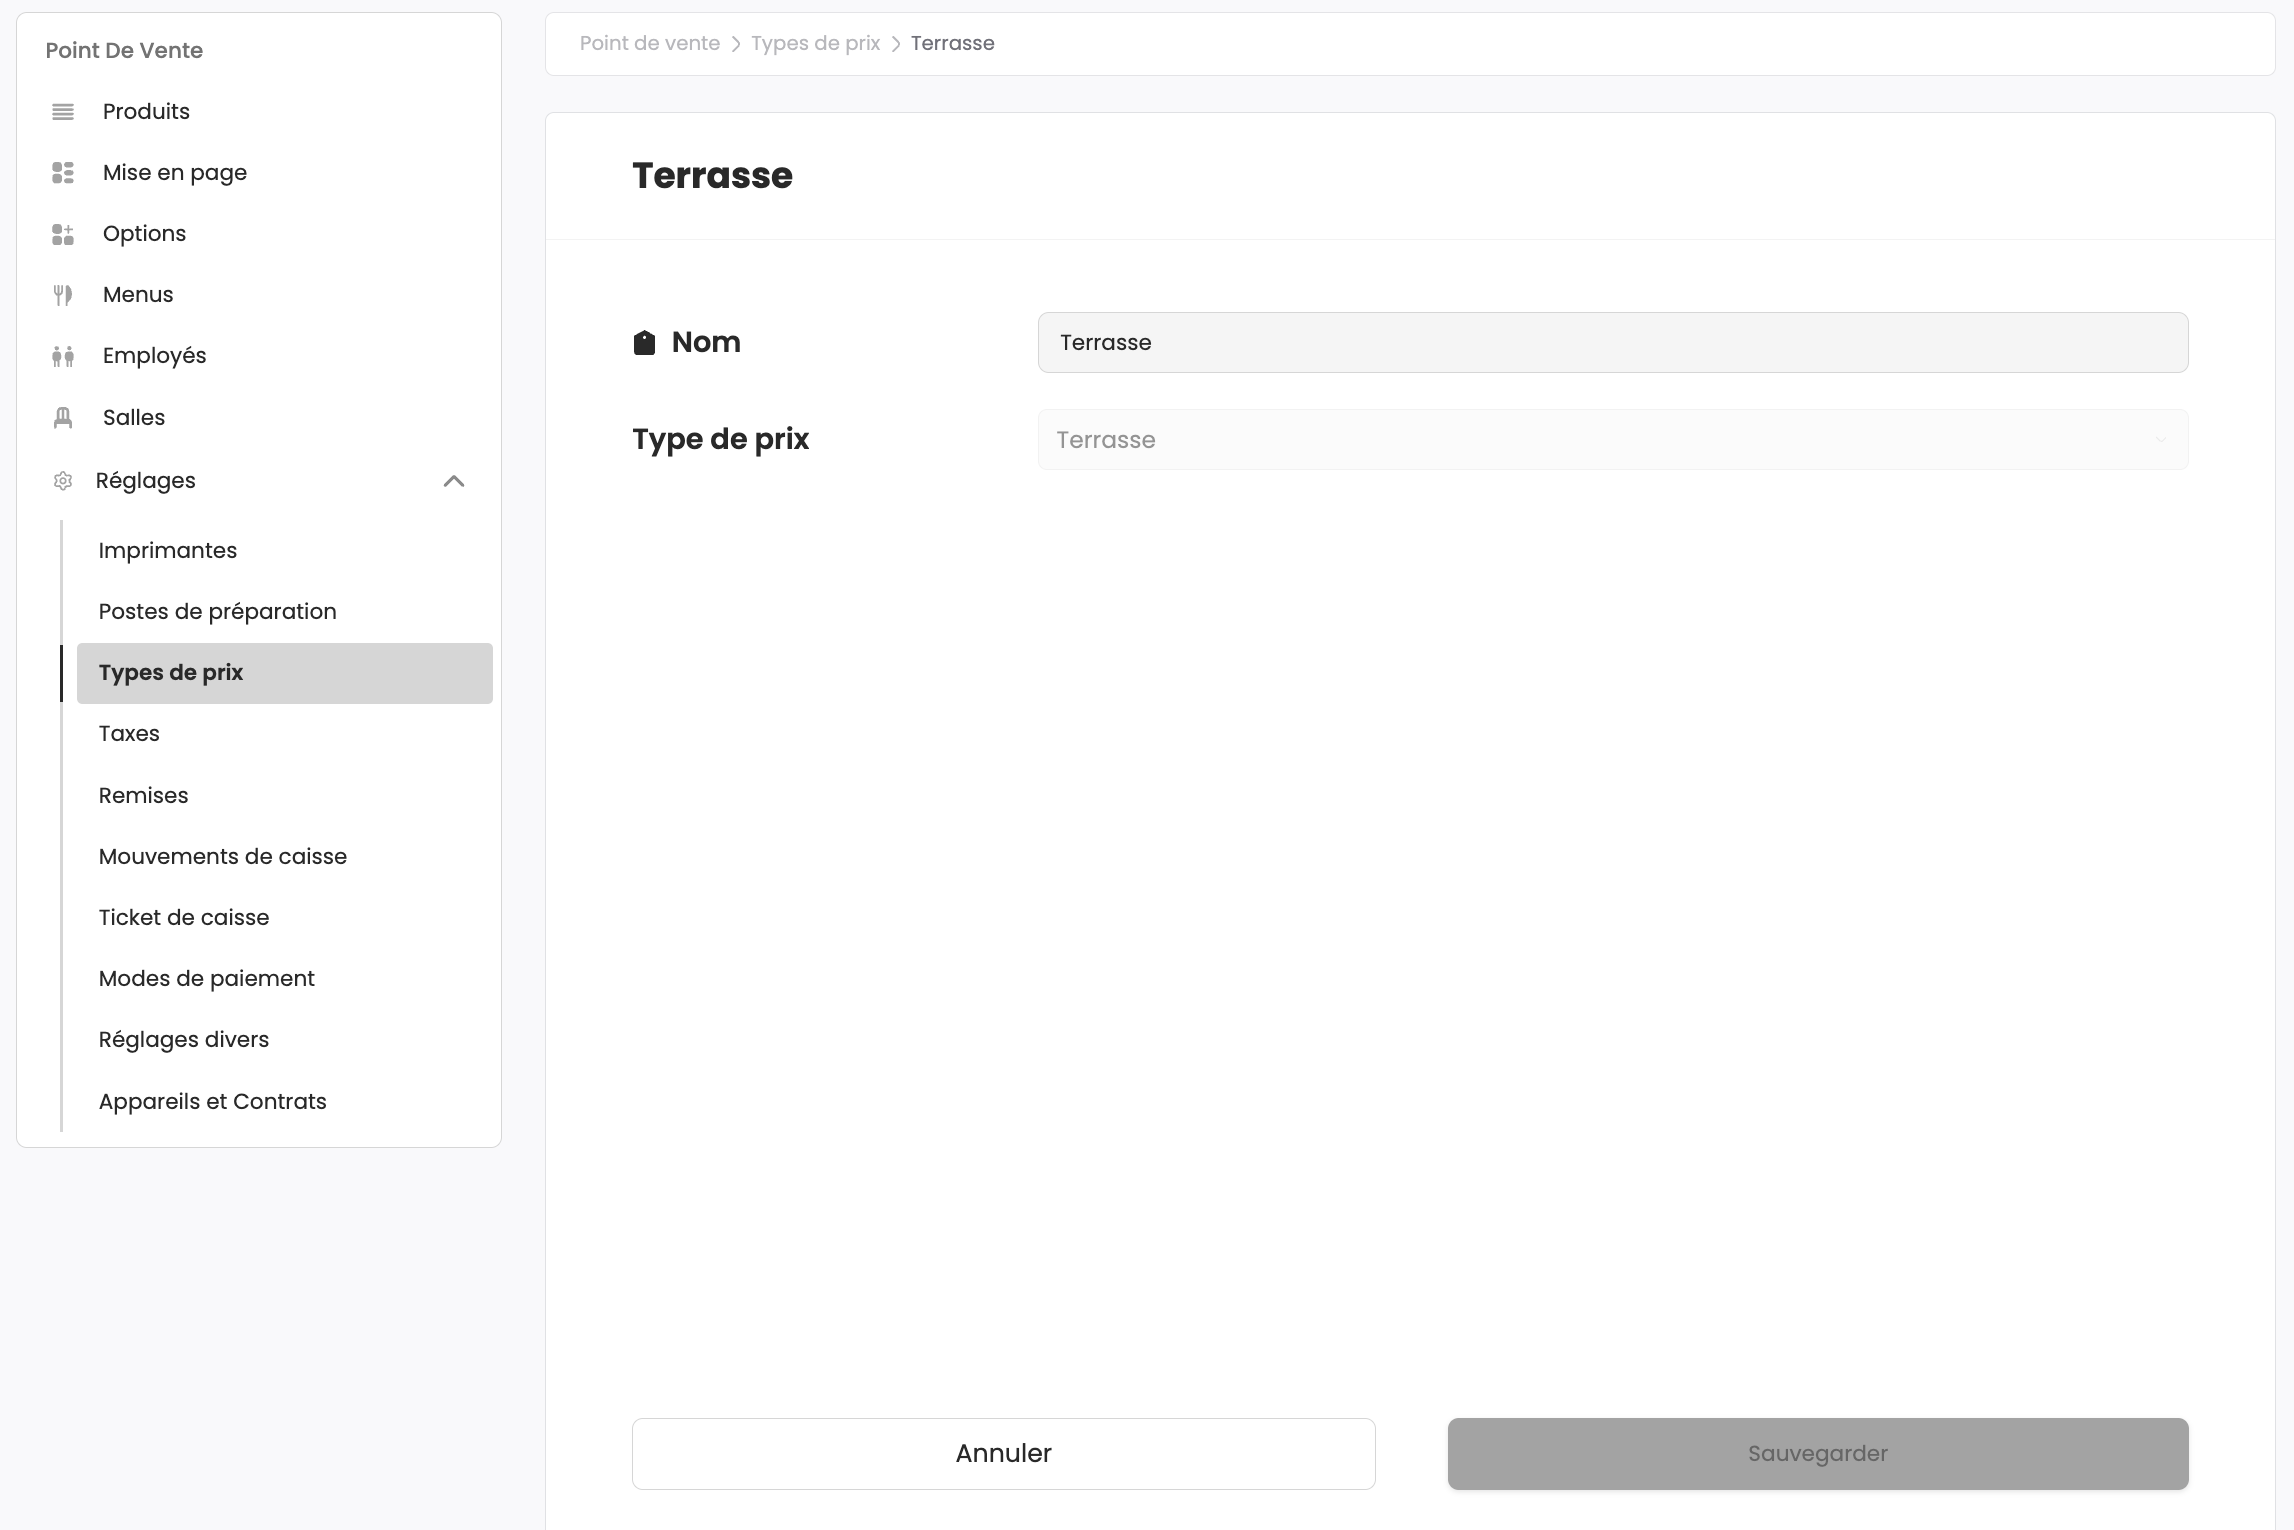
Task: Click the Mise en page layout icon
Action: pos(63,173)
